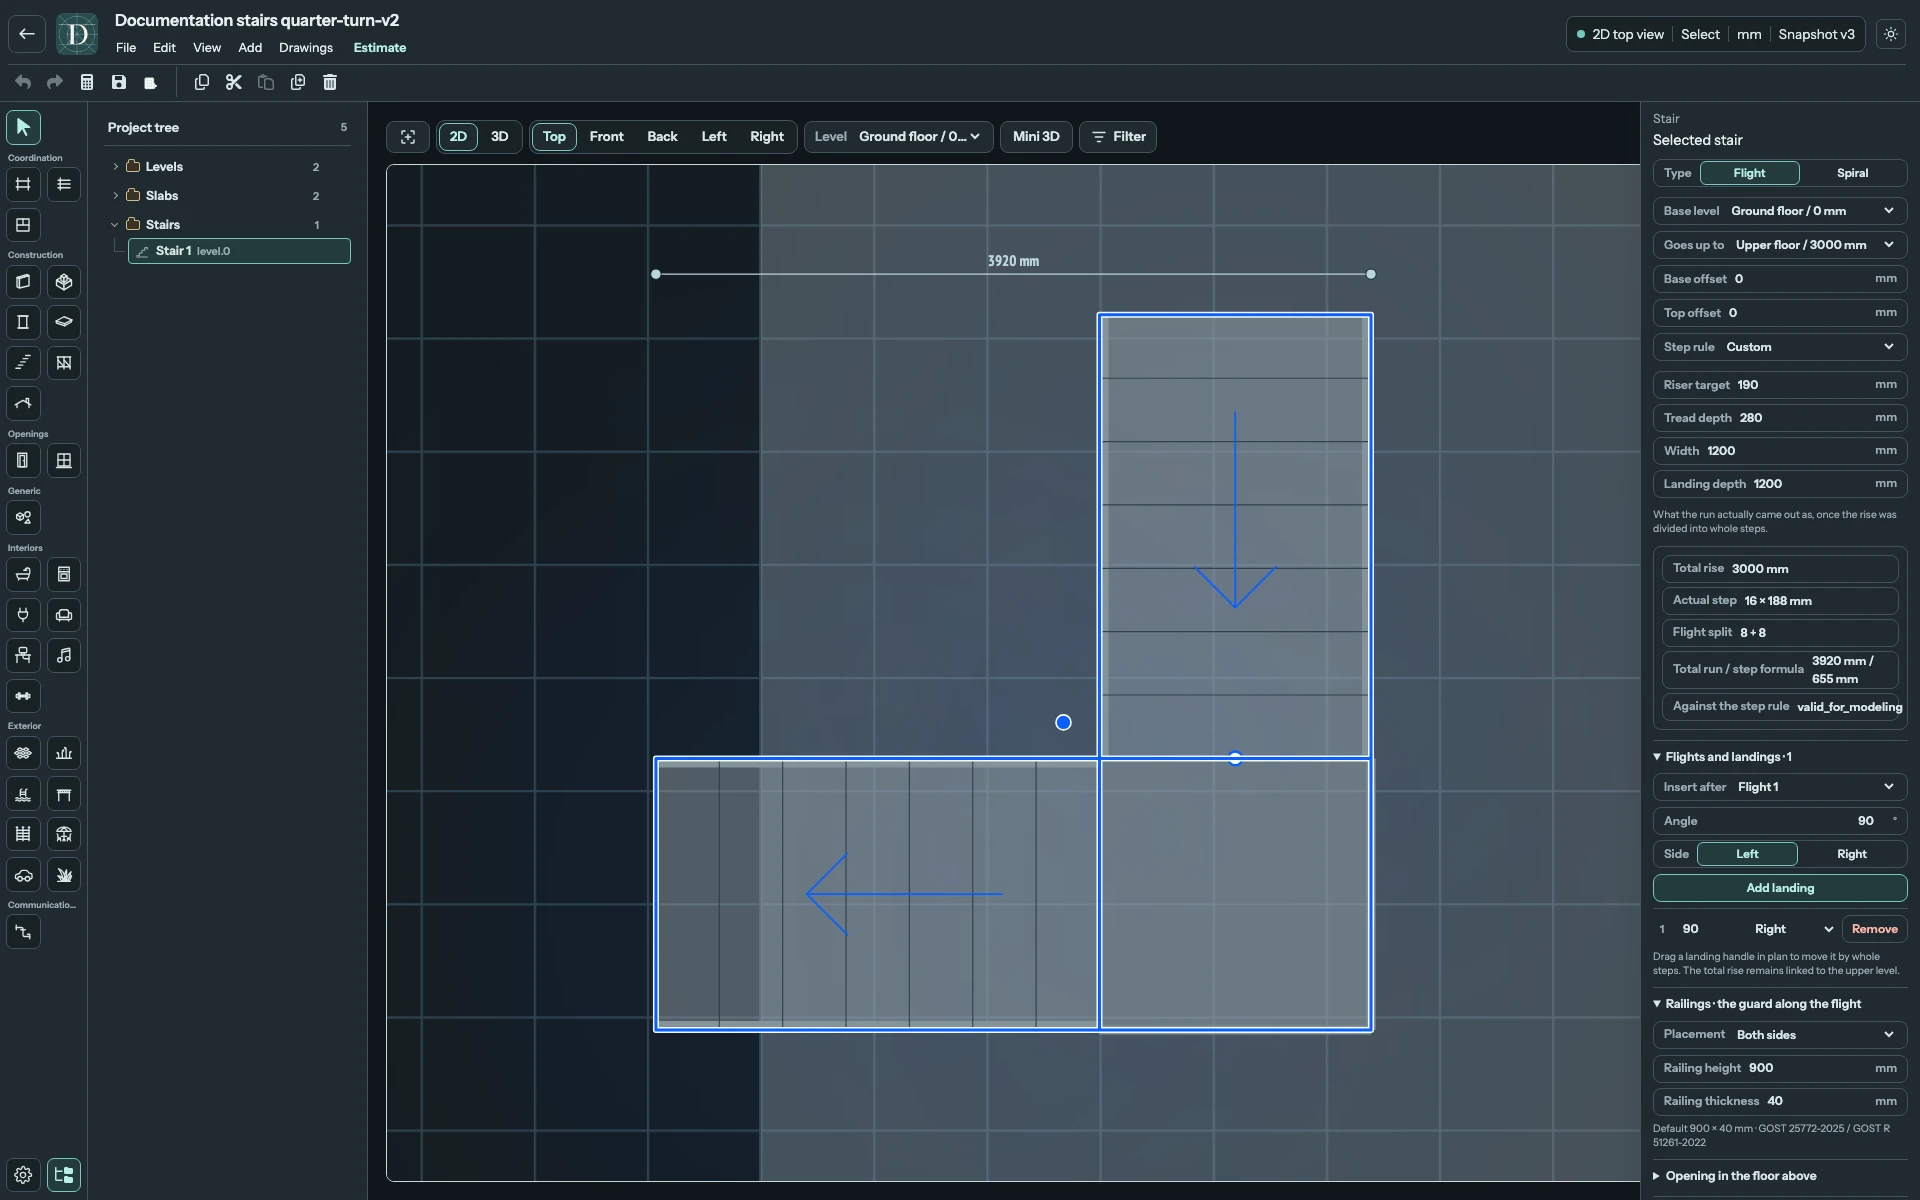The height and width of the screenshot is (1200, 1920).
Task: Choose the bathtub interior tool
Action: click(x=23, y=575)
